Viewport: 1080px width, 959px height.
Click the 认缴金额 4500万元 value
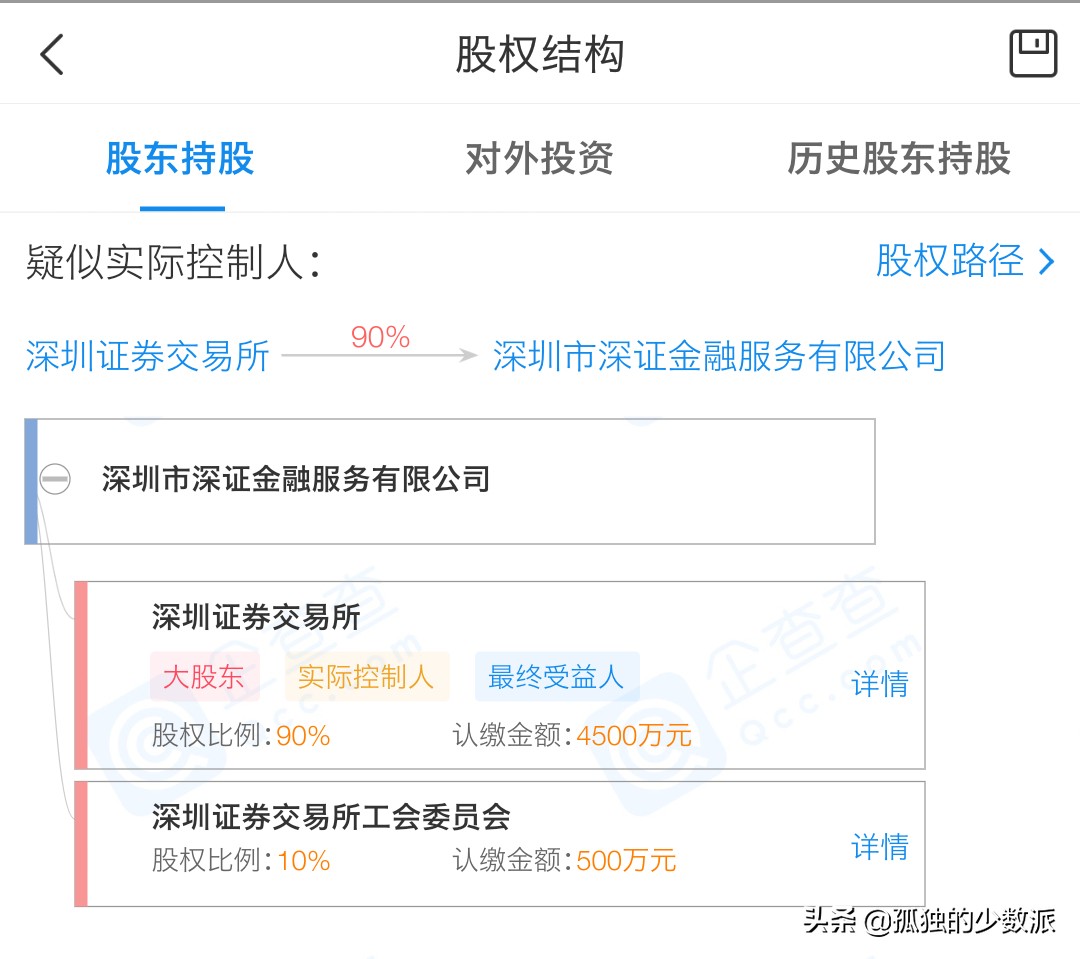[x=634, y=736]
